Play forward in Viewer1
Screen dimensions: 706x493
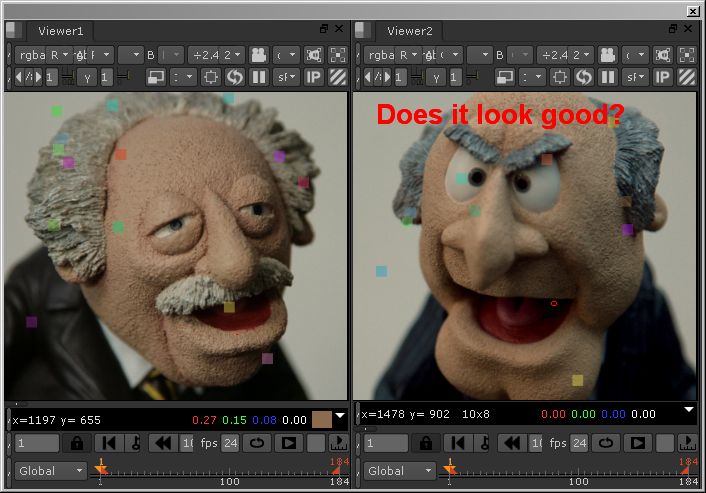coord(289,443)
